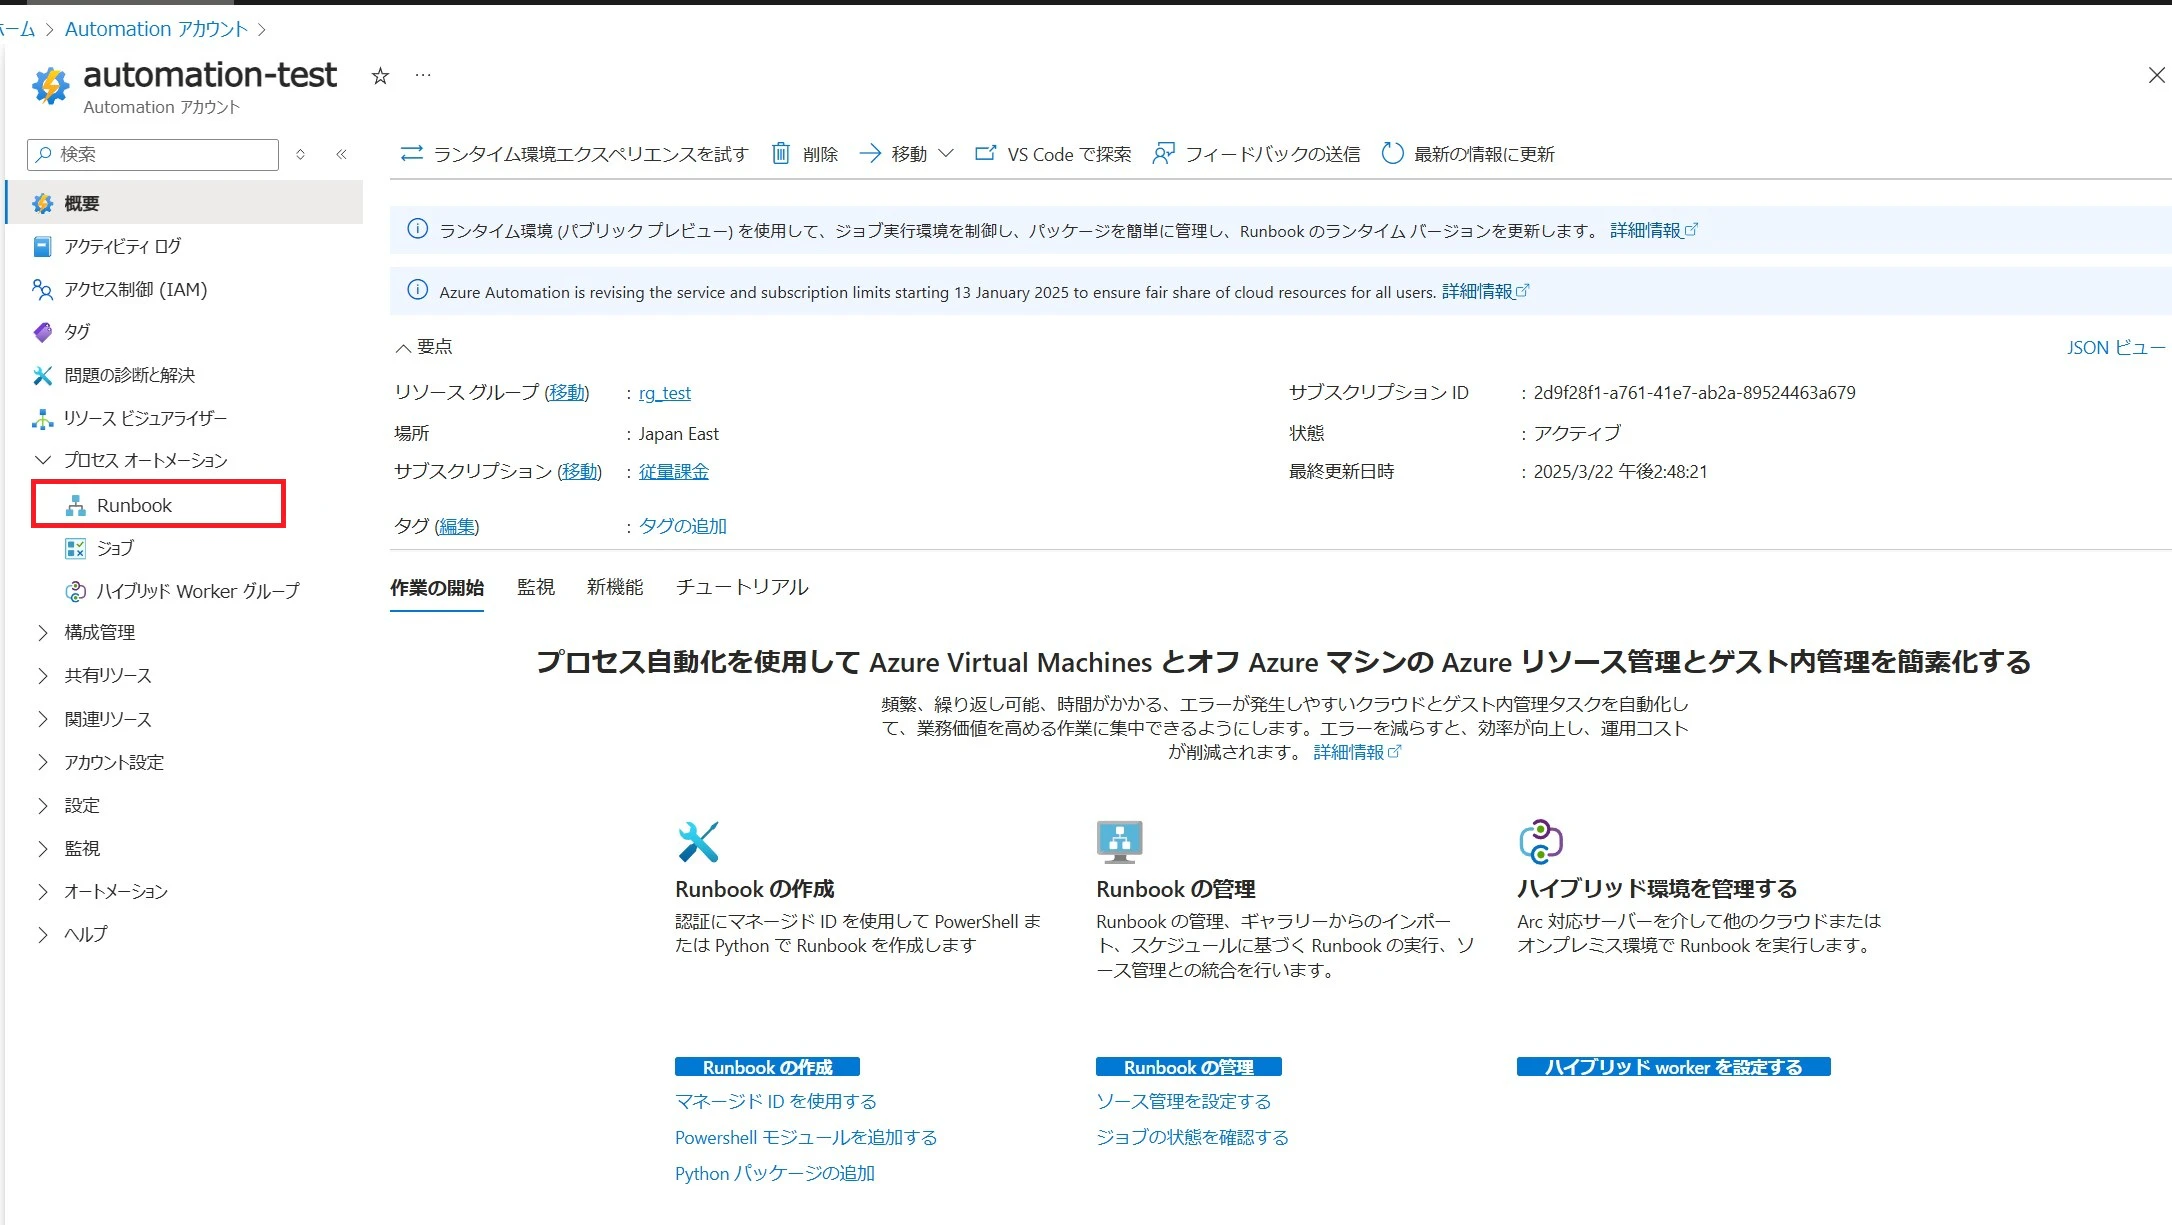This screenshot has width=2172, height=1225.
Task: Open the Automation アカウント breadcrumb
Action: click(156, 29)
